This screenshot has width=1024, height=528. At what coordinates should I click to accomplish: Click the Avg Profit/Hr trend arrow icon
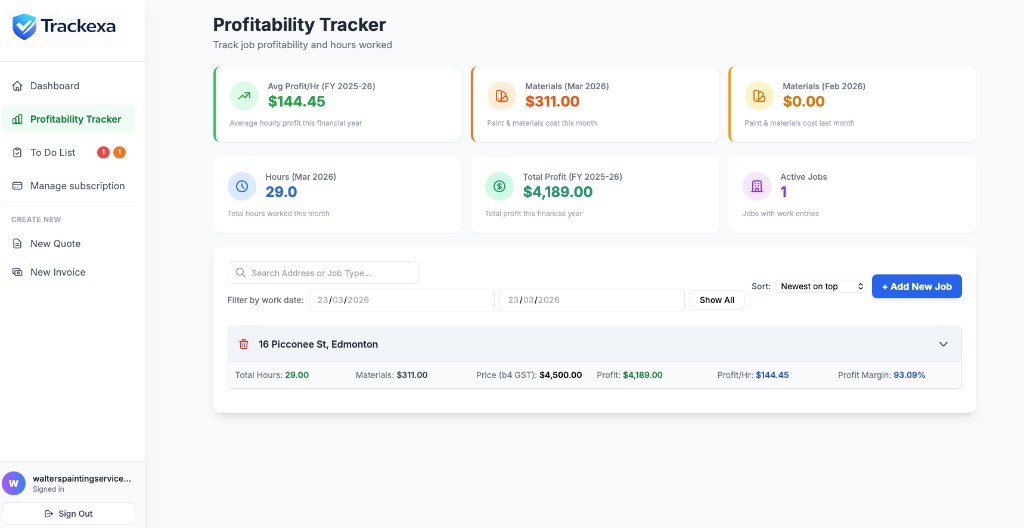[244, 95]
